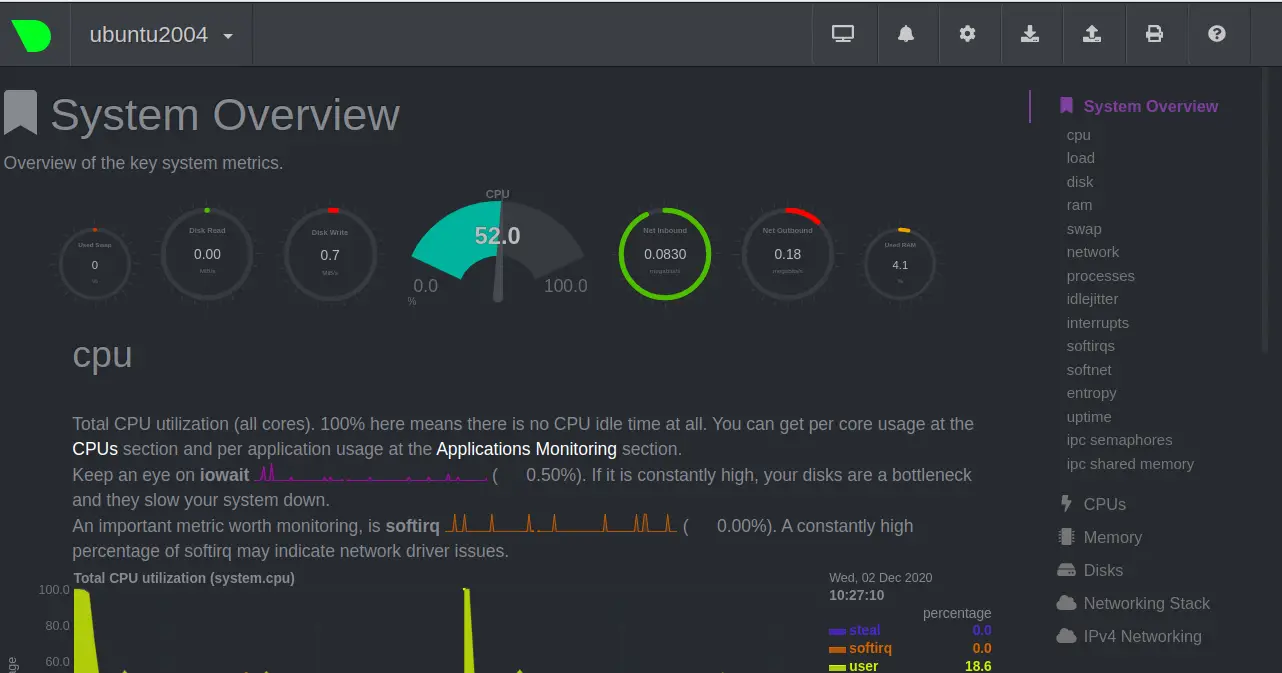Click the Memory chip icon in the sidebar
This screenshot has height=673, width=1282.
[1066, 537]
